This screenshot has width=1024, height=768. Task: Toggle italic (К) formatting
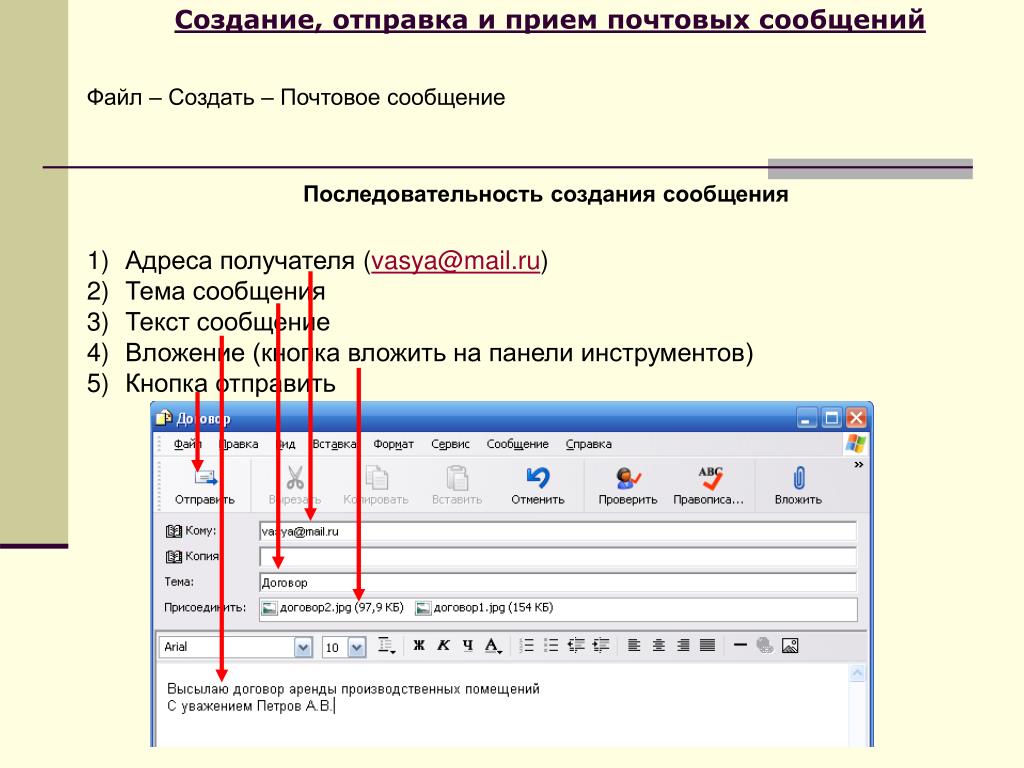(x=443, y=646)
